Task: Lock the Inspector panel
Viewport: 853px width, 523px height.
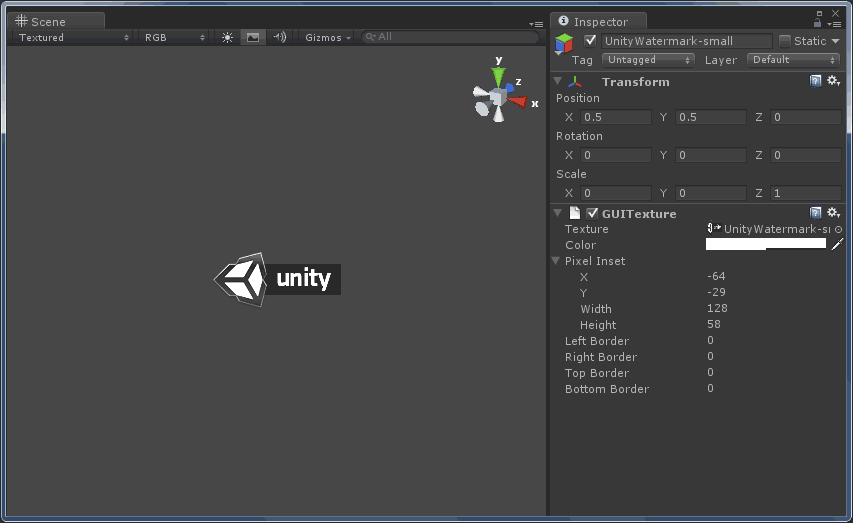Action: (x=817, y=23)
